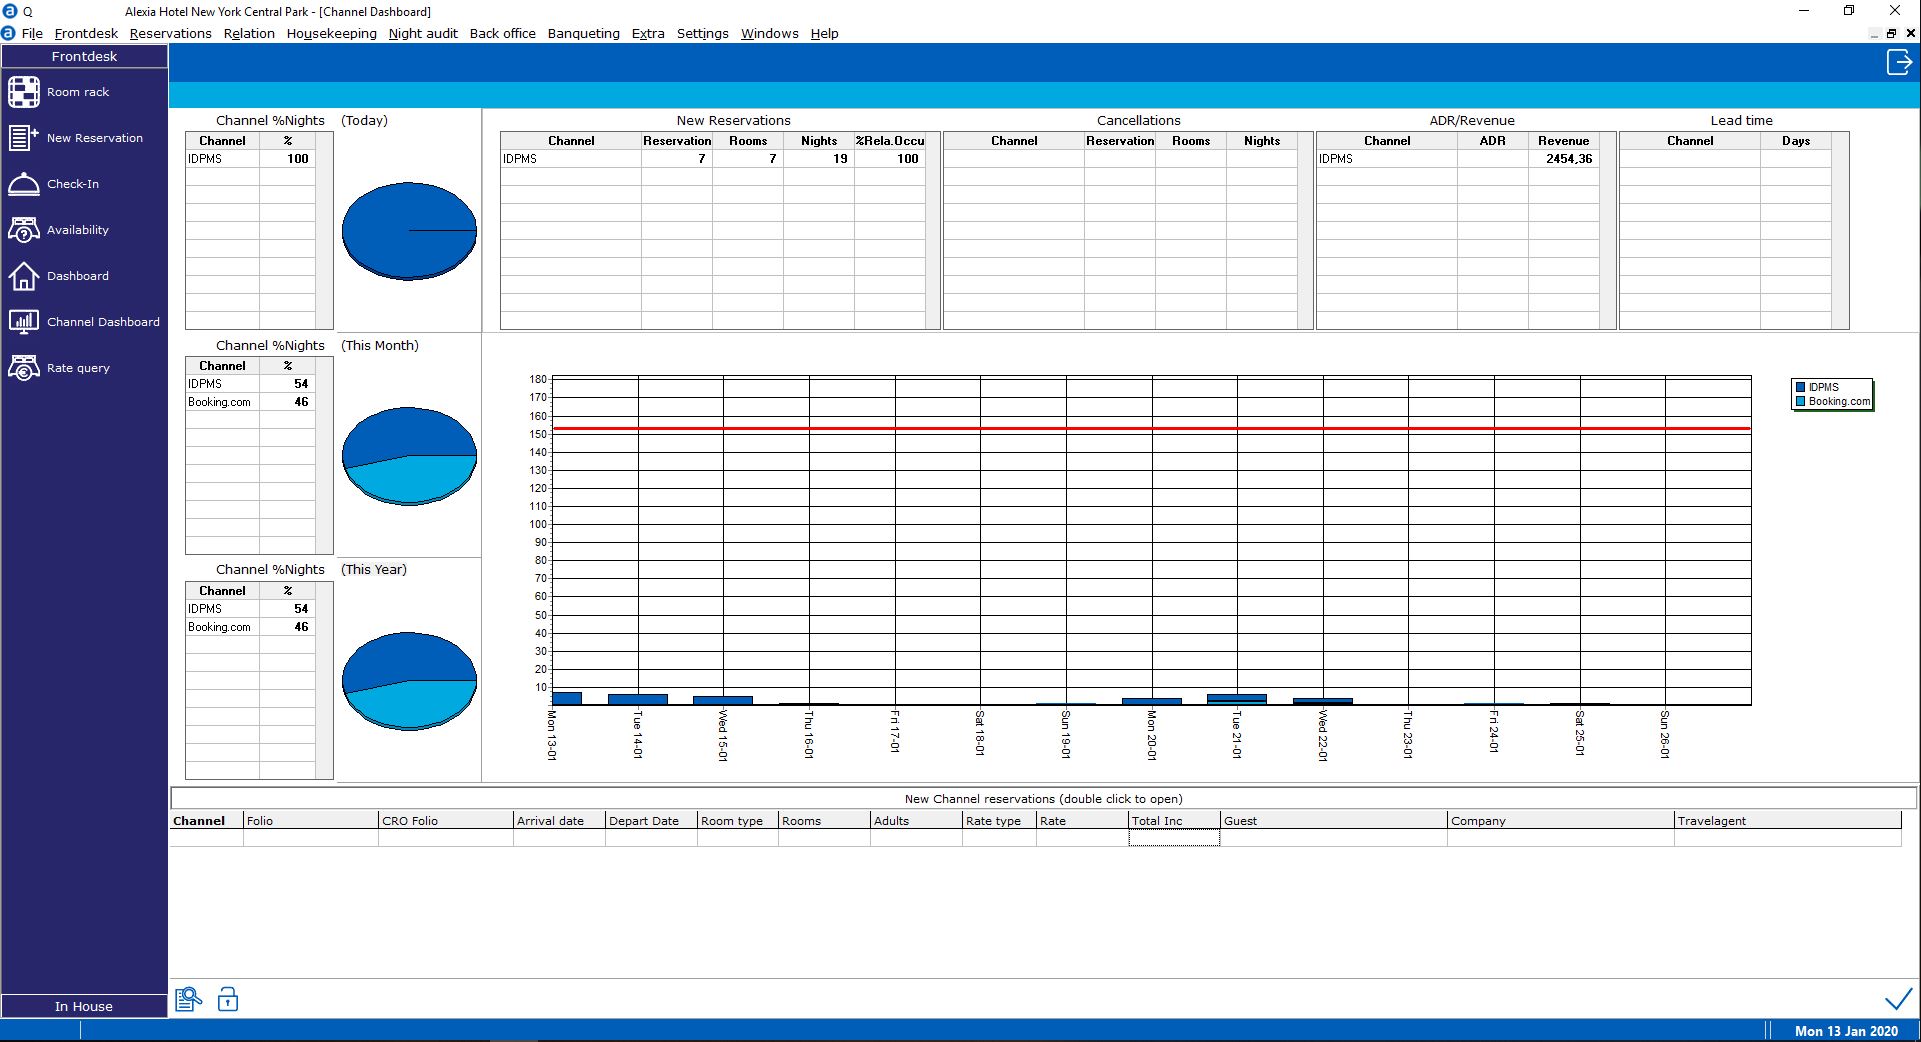Image resolution: width=1921 pixels, height=1042 pixels.
Task: Open the Banqueting menu
Action: click(583, 33)
